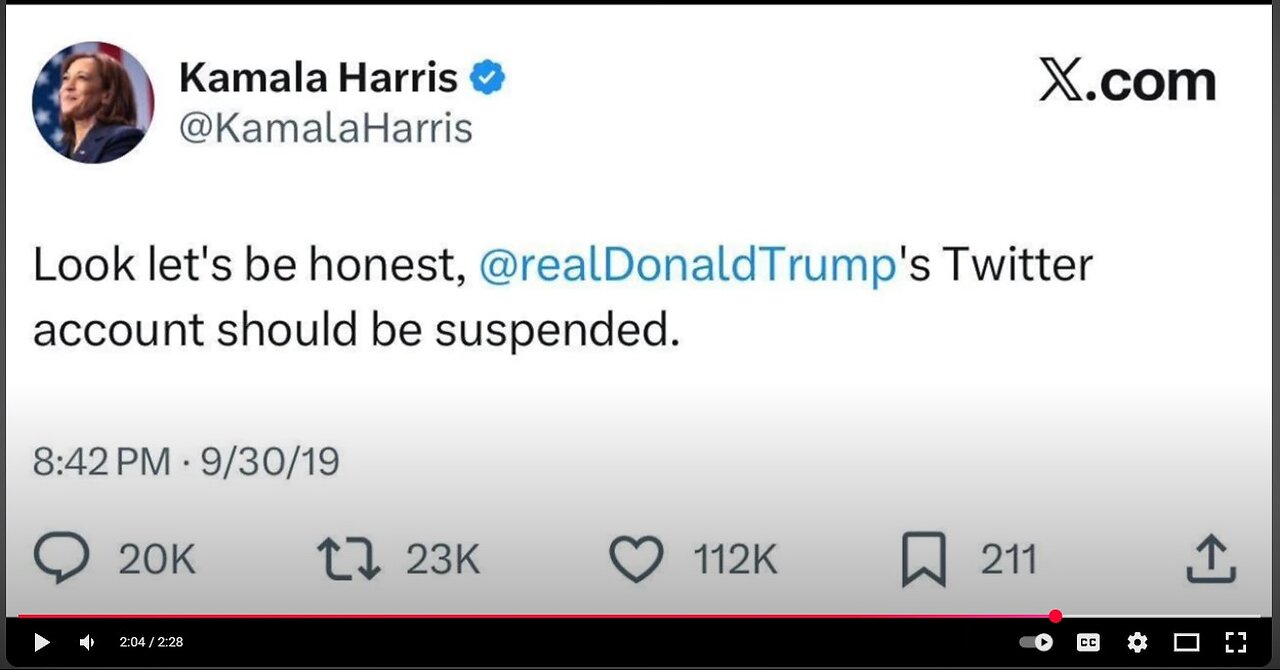Mute the video volume

[87, 642]
